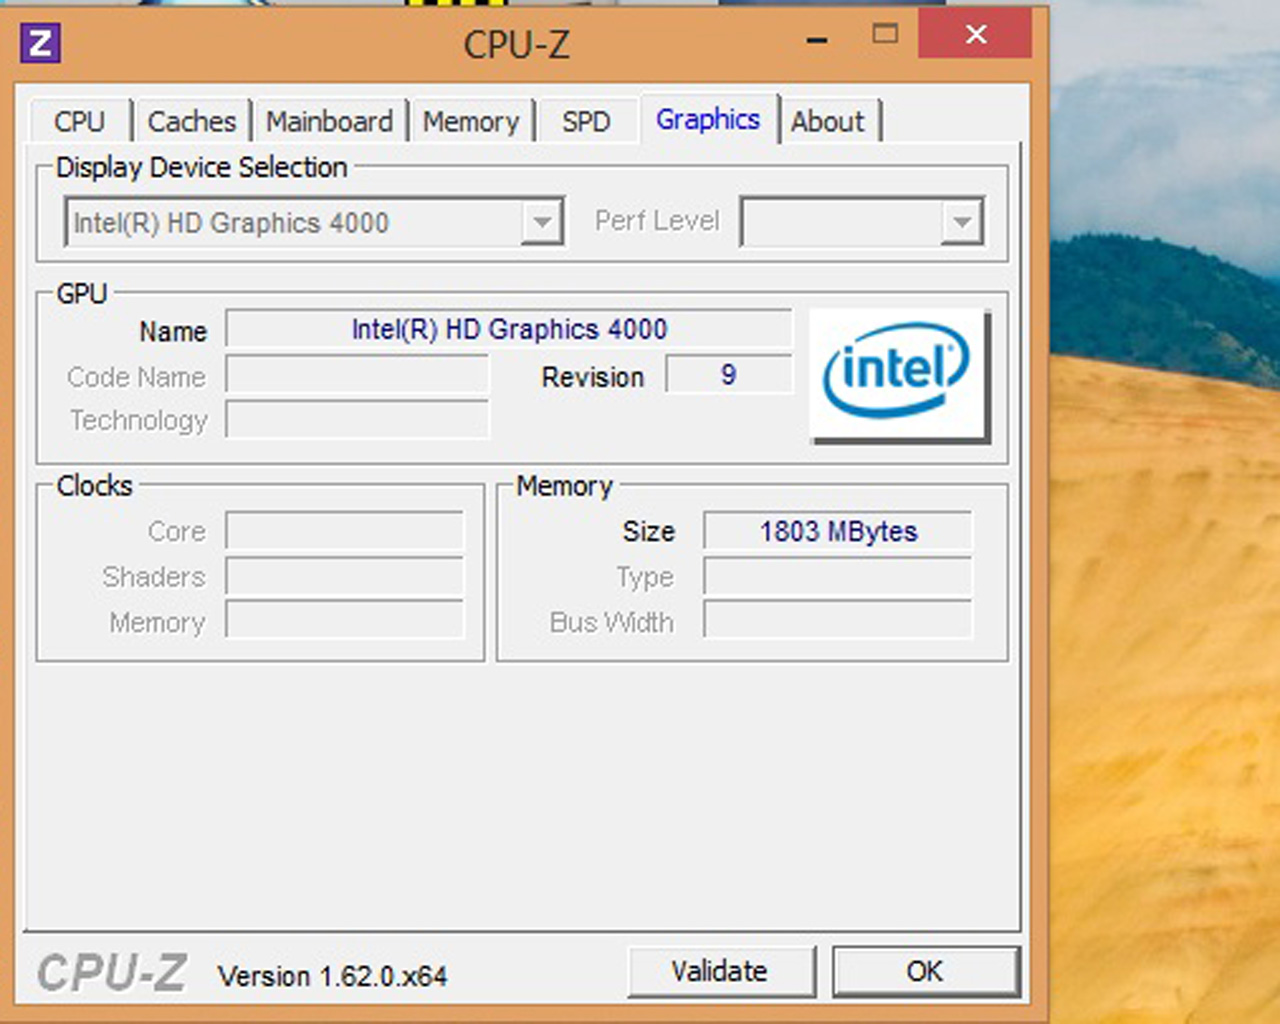The height and width of the screenshot is (1024, 1280).
Task: Close the CPU-Z window
Action: [x=975, y=35]
